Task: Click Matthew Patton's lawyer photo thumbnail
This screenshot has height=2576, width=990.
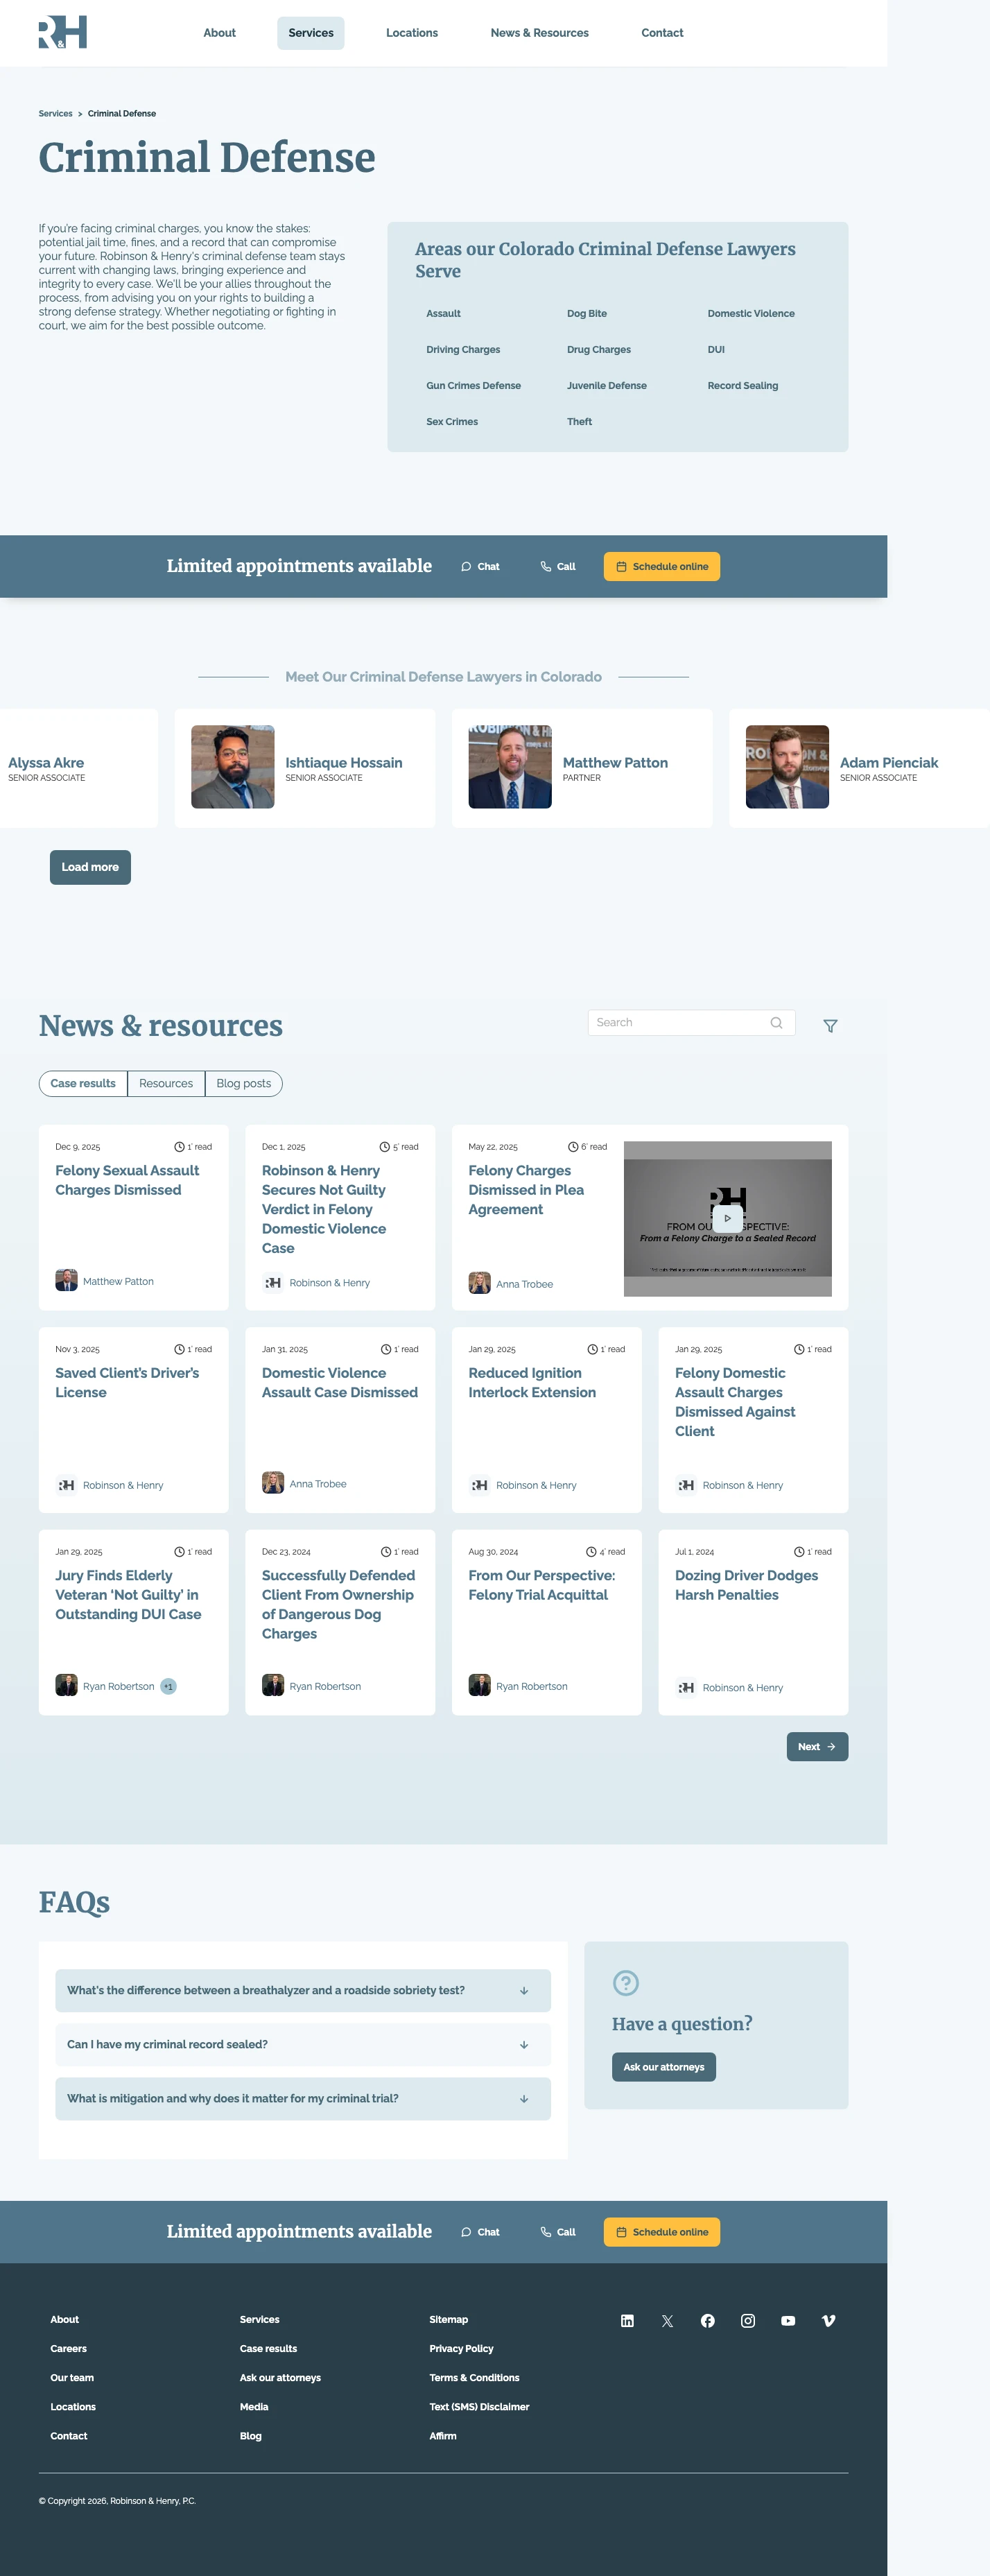Action: tap(510, 767)
